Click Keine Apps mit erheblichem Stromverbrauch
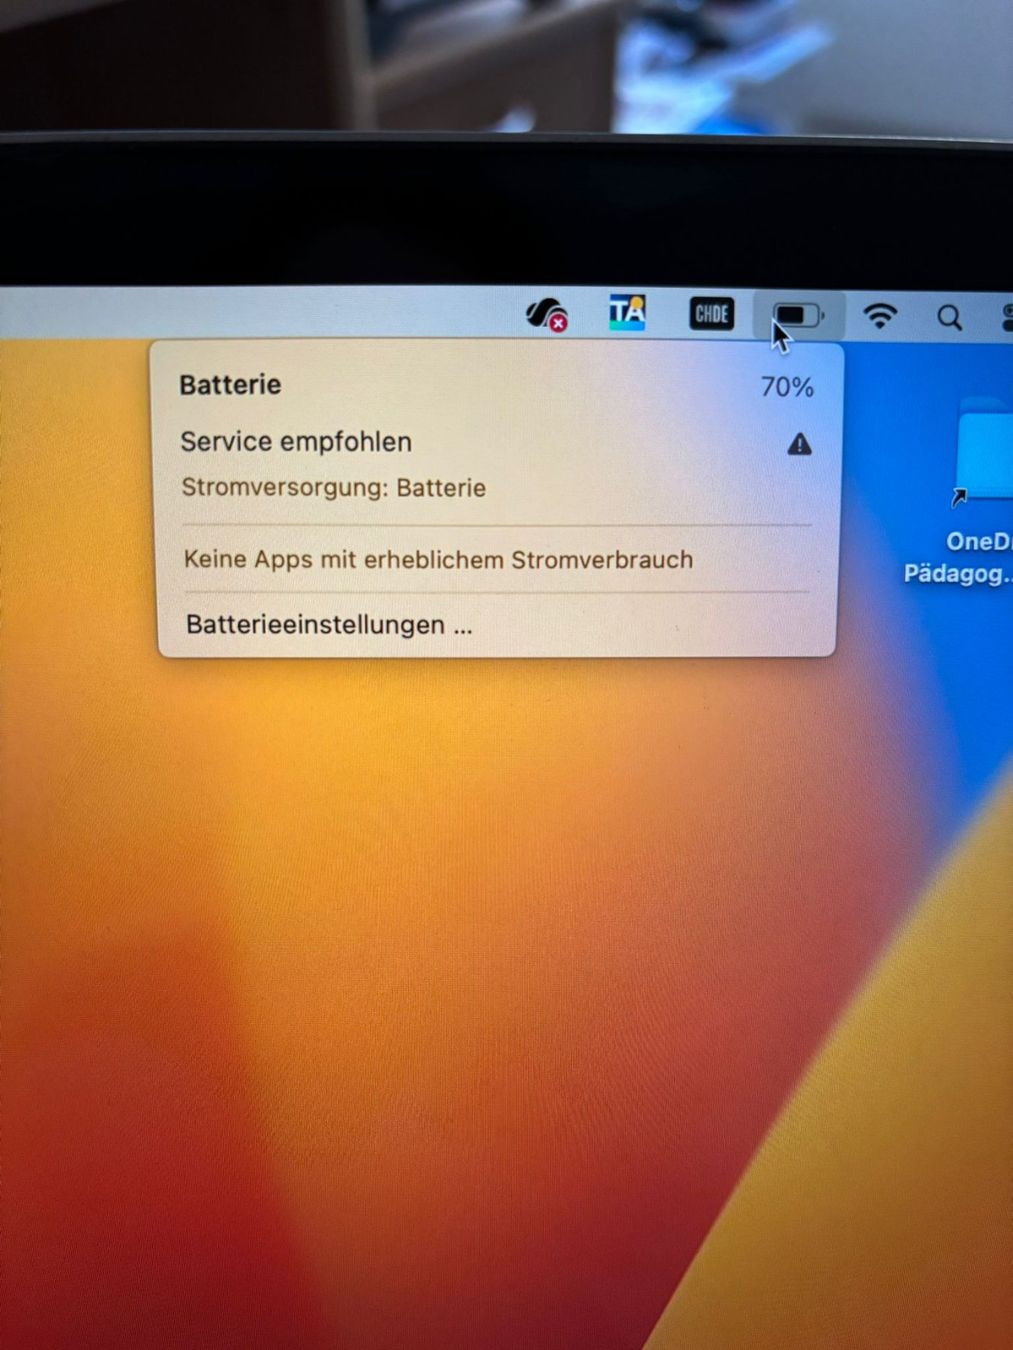Image resolution: width=1013 pixels, height=1350 pixels. pyautogui.click(x=438, y=559)
